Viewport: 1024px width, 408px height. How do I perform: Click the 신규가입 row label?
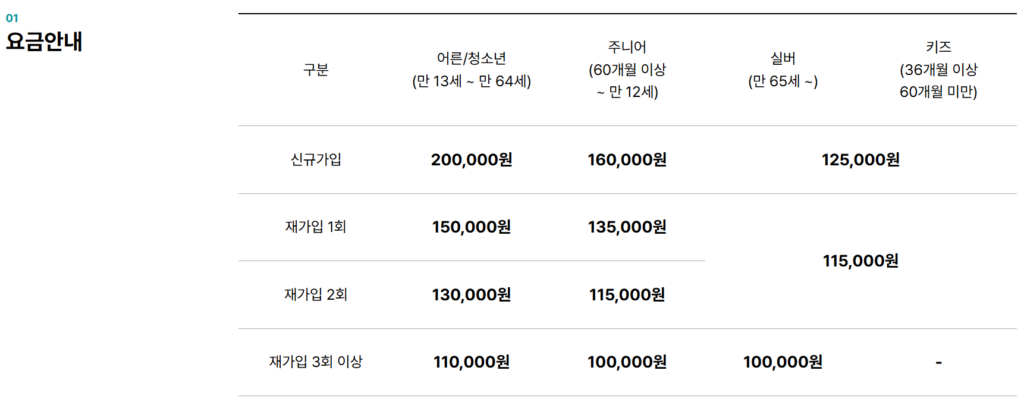[x=316, y=160]
